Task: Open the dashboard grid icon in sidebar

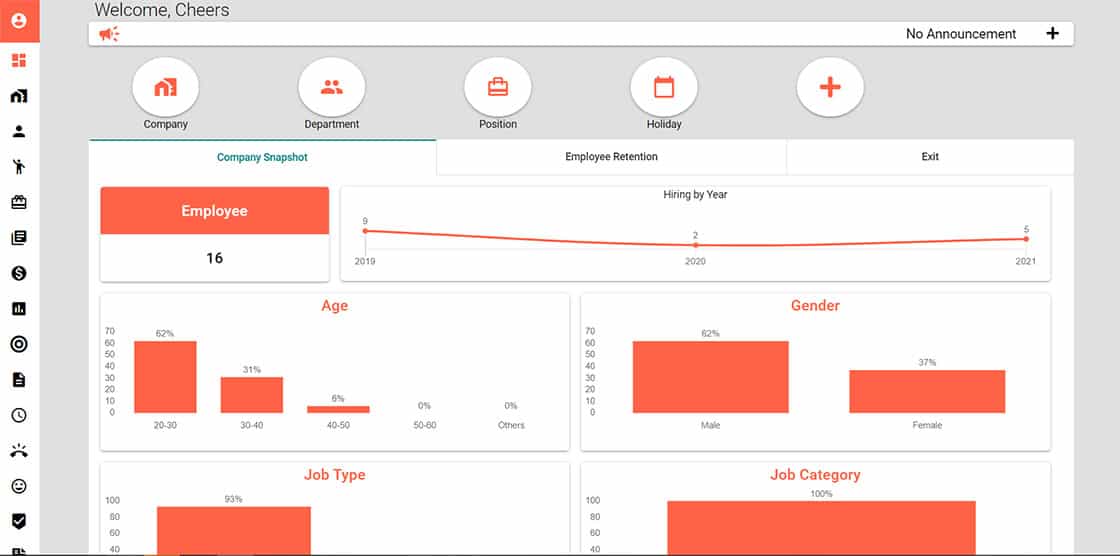Action: point(19,60)
